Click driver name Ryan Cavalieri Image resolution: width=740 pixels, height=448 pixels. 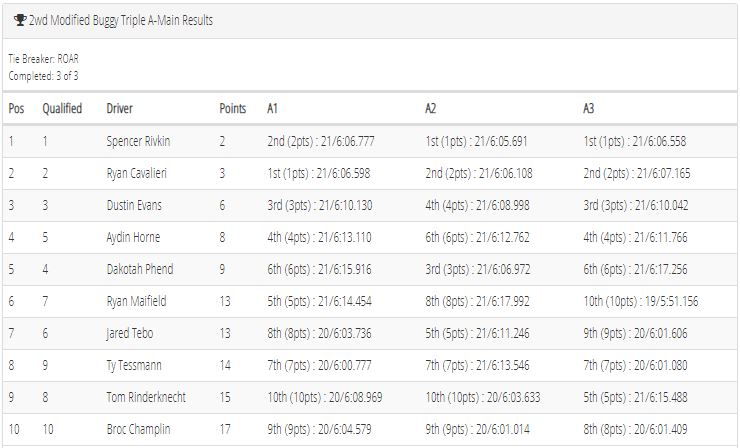click(x=136, y=173)
